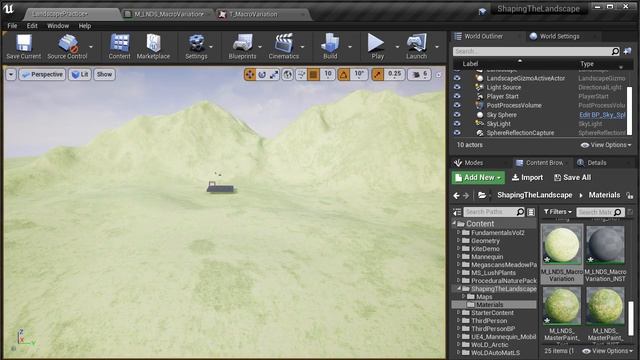Click the Build toolbar icon
This screenshot has height=360, width=640.
pos(330,47)
